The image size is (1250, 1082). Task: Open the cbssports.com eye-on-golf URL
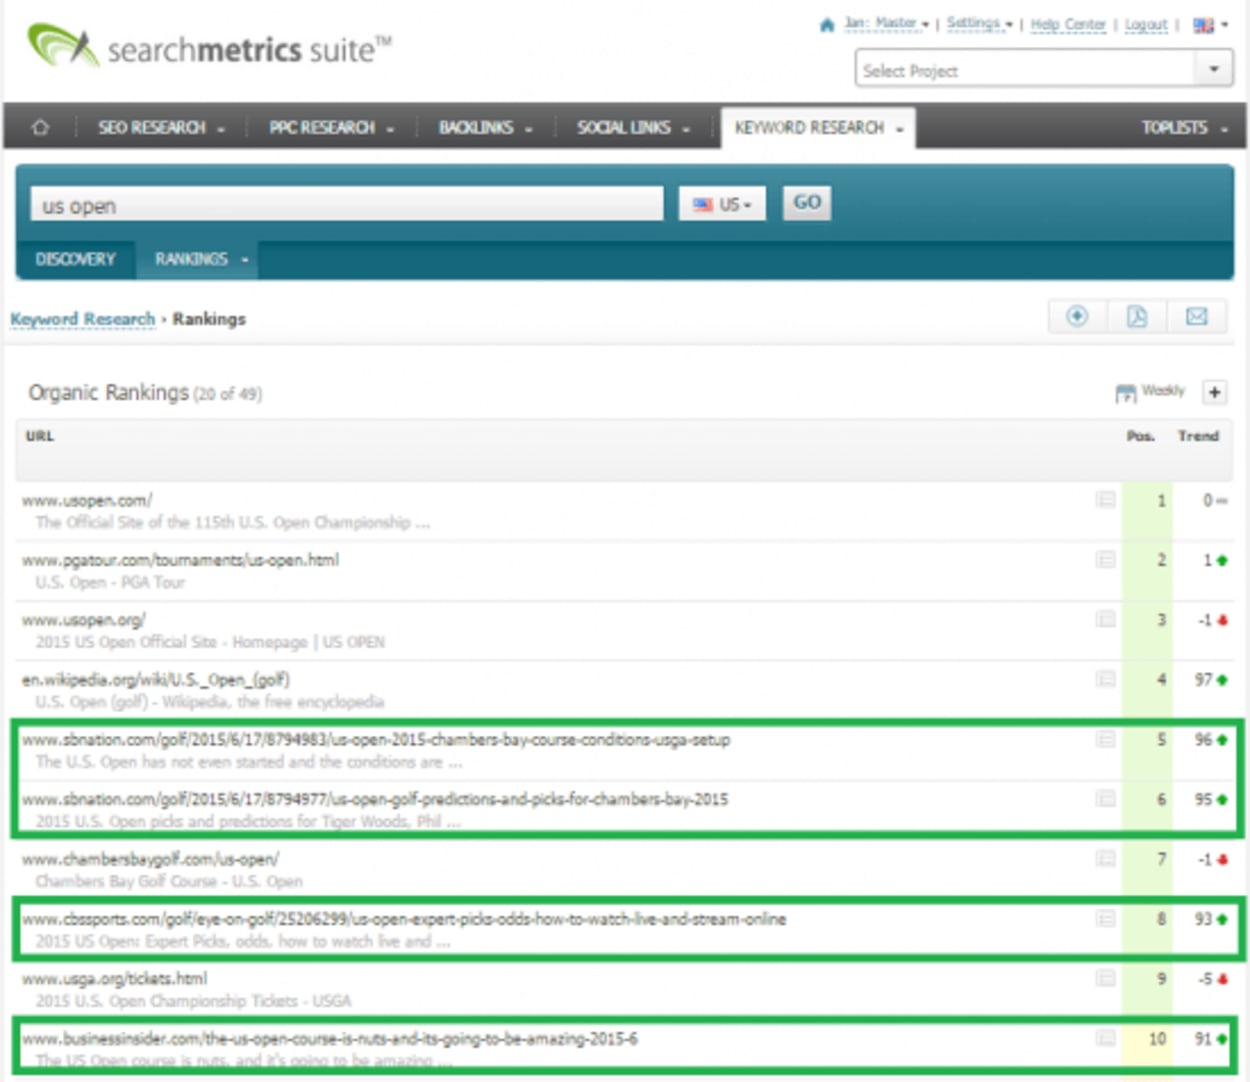coord(404,919)
